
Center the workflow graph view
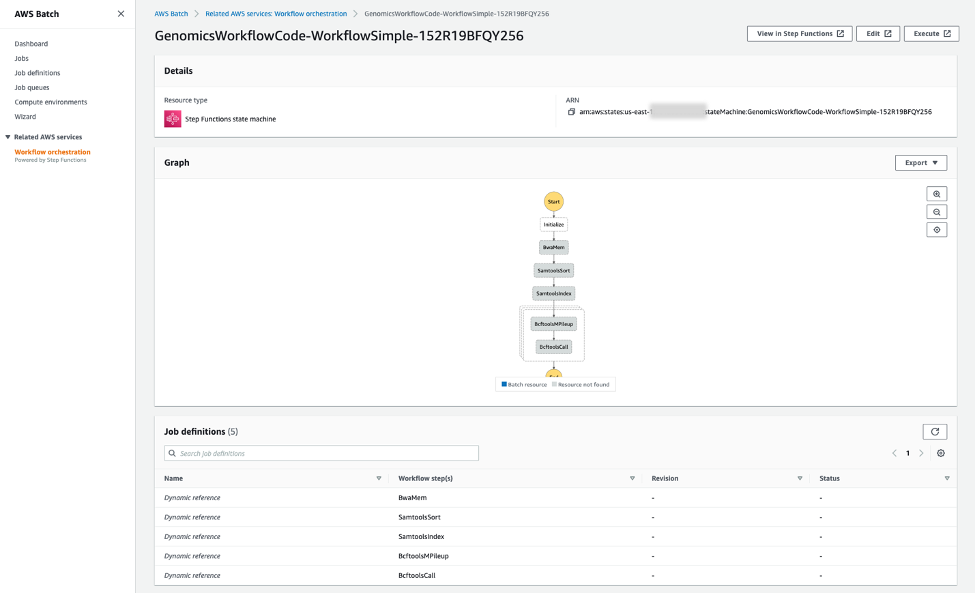click(936, 230)
